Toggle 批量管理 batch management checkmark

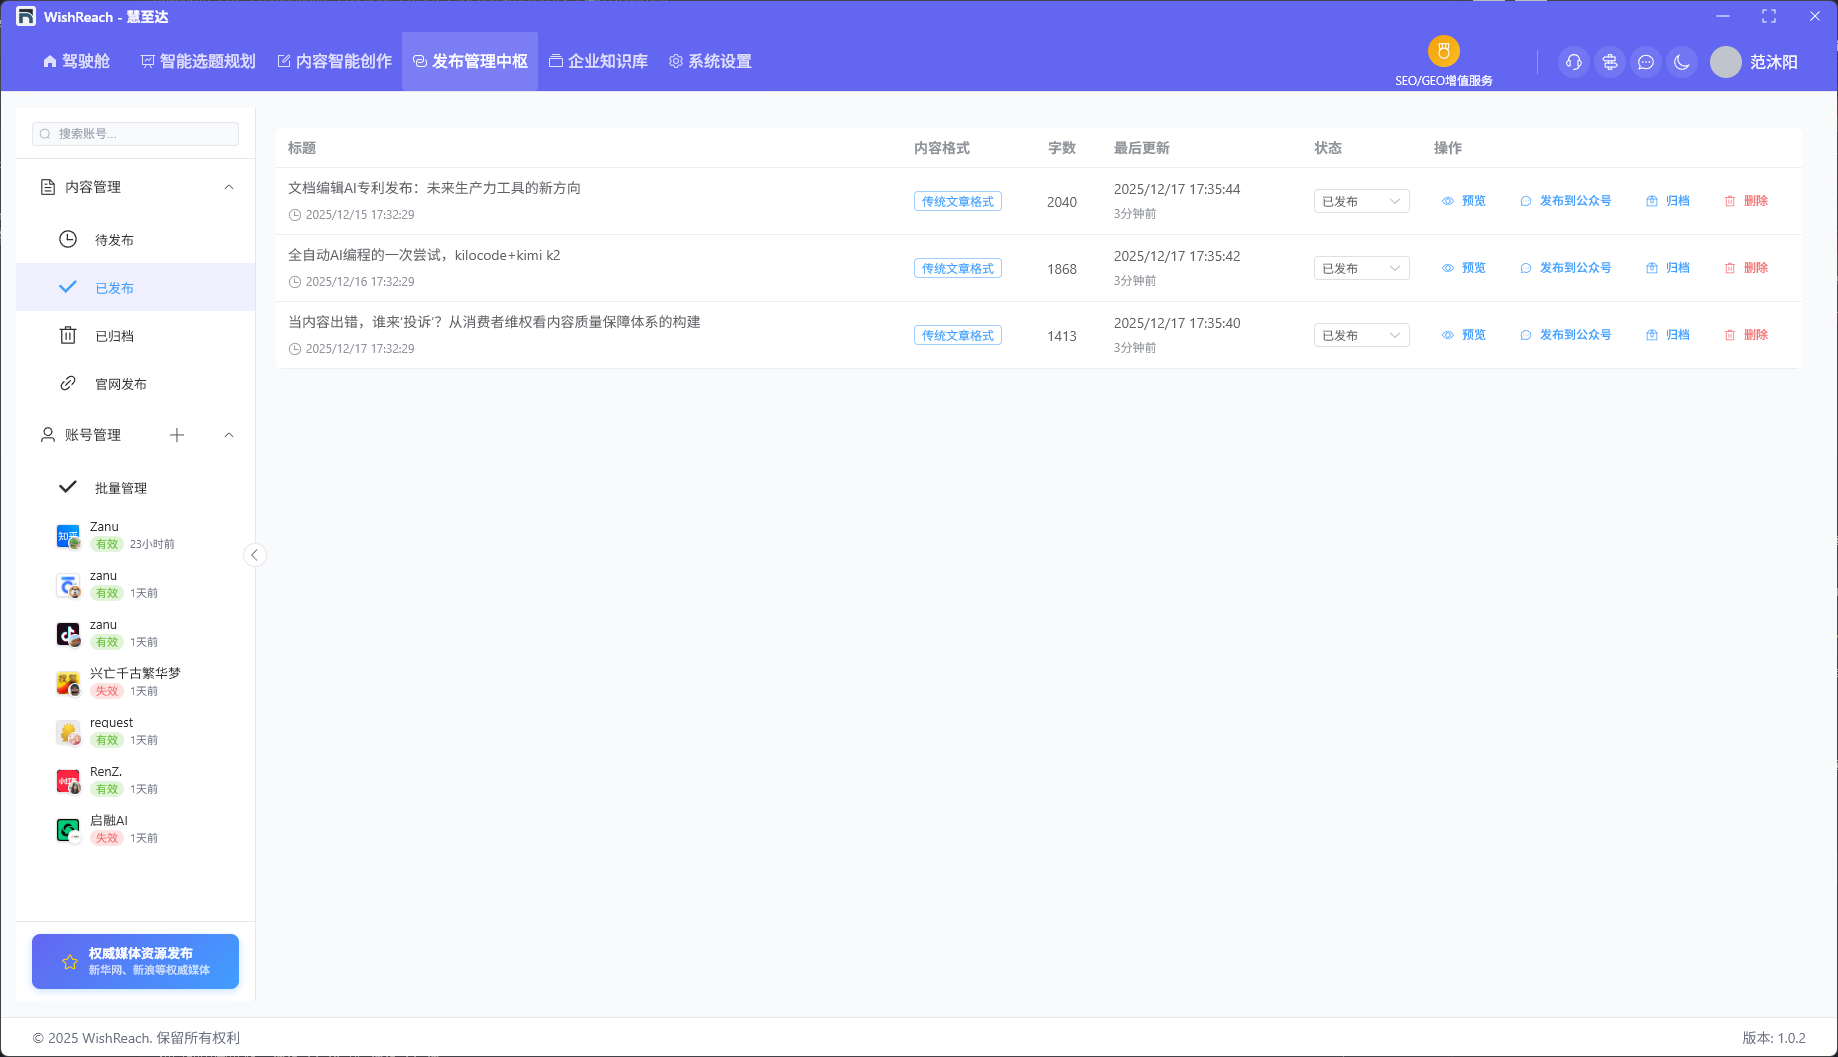click(x=68, y=488)
